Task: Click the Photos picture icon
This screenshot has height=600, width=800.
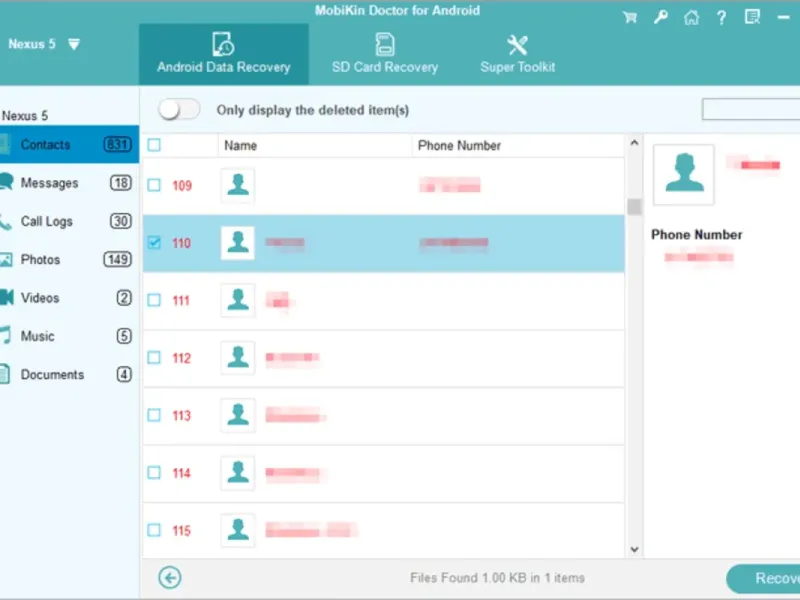Action: [6, 259]
